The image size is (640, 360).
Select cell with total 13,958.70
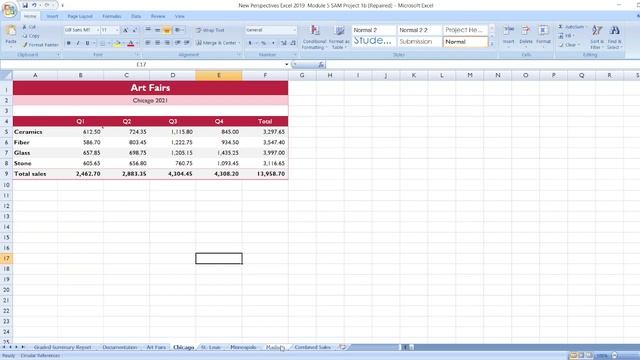click(x=265, y=174)
